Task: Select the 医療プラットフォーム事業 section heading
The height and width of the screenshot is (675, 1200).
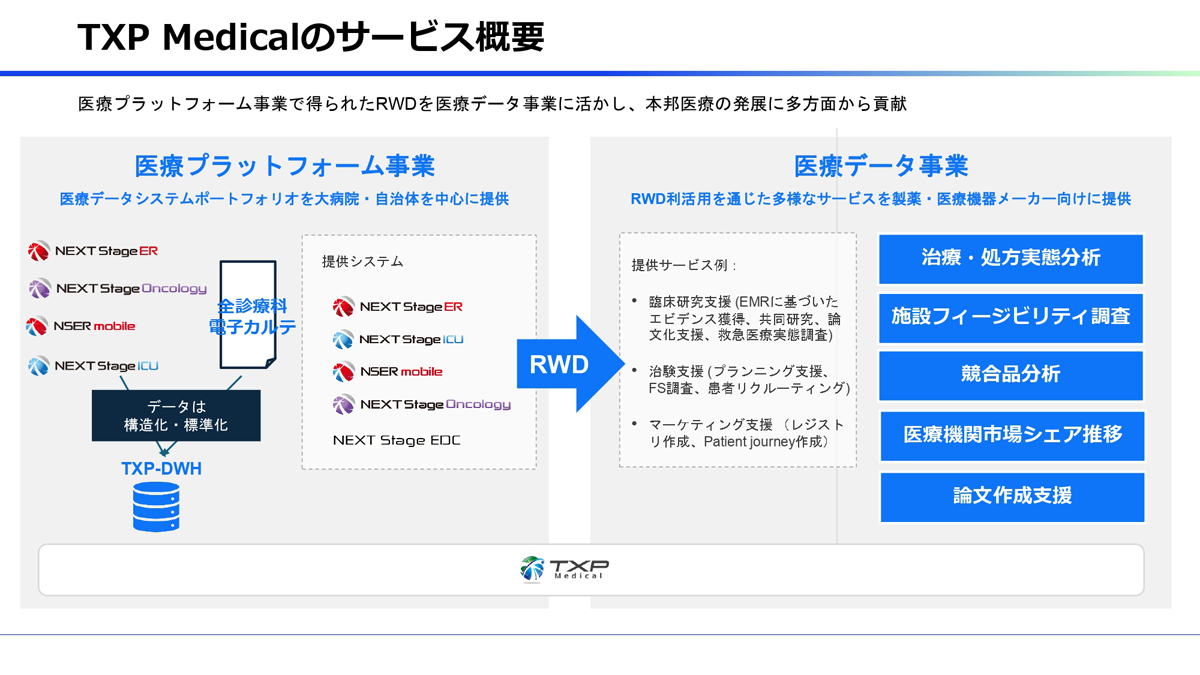Action: click(284, 165)
